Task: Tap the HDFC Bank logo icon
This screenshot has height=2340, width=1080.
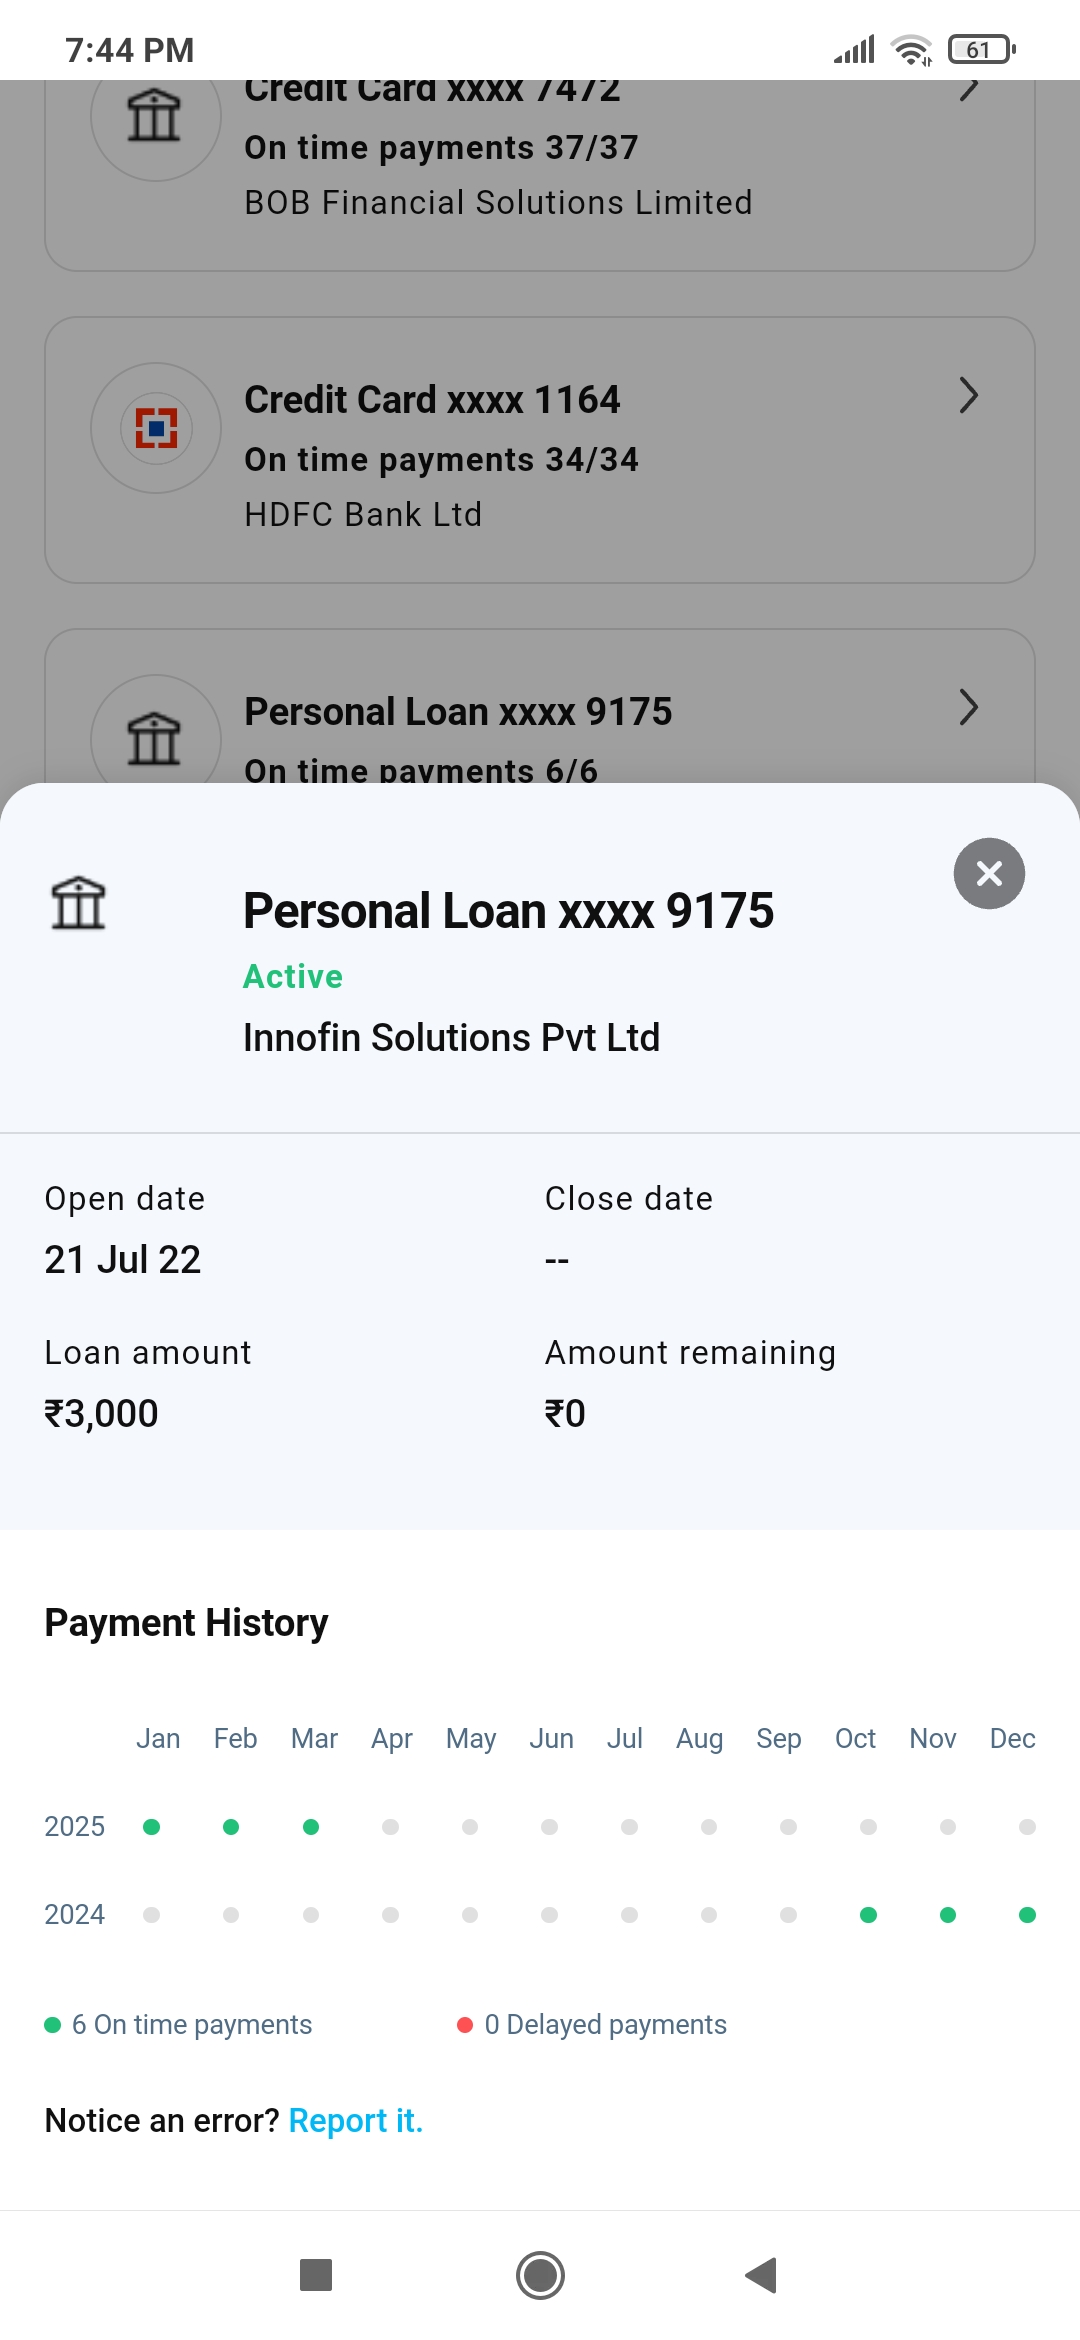Action: pyautogui.click(x=156, y=428)
